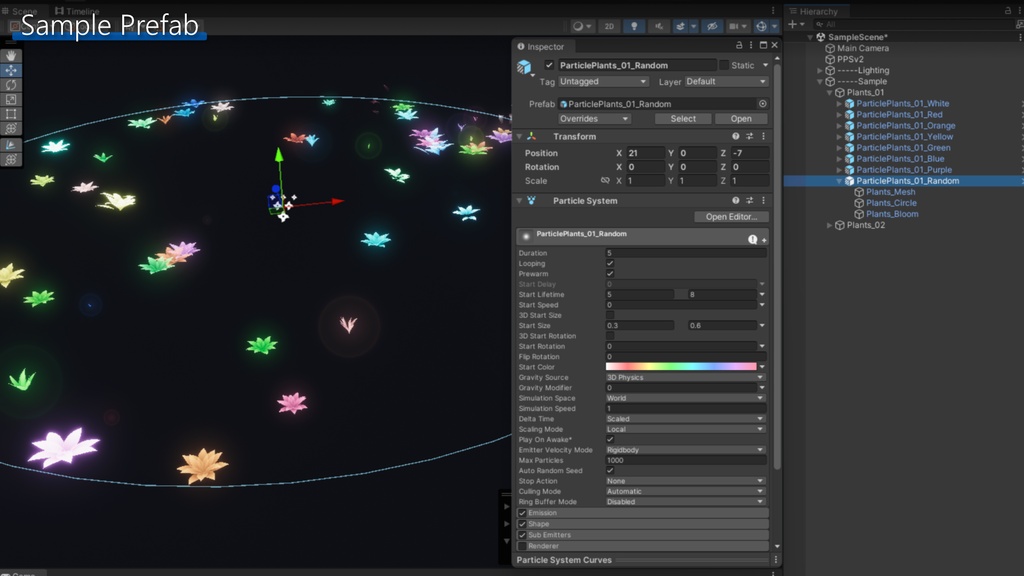Open Start Color gradient swatch

[681, 367]
